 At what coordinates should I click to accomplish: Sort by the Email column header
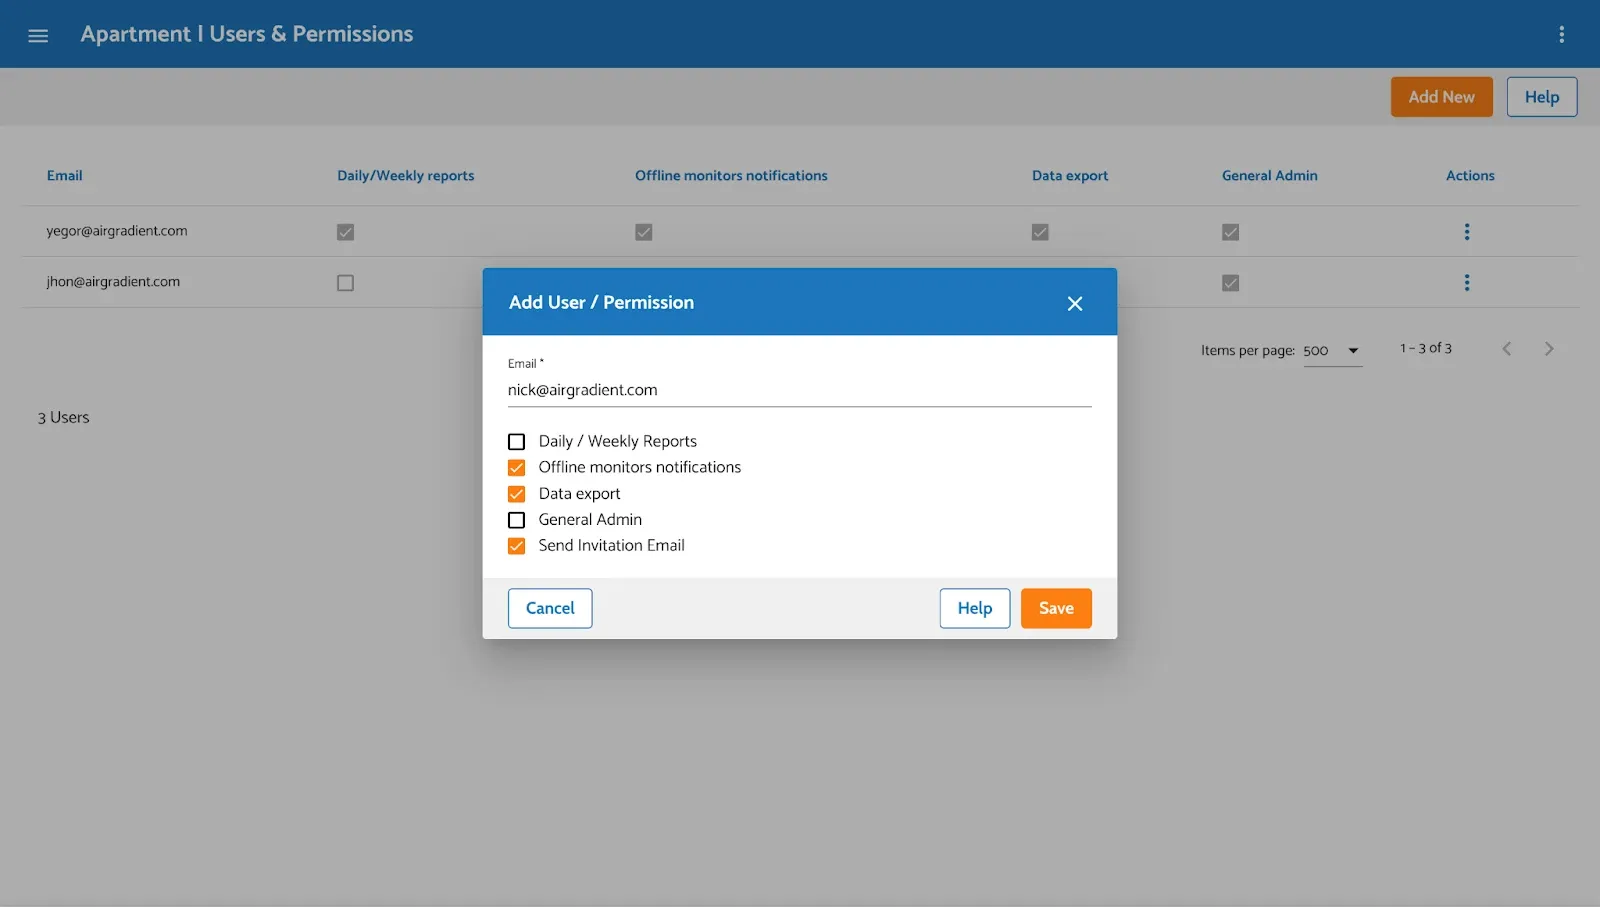[64, 175]
